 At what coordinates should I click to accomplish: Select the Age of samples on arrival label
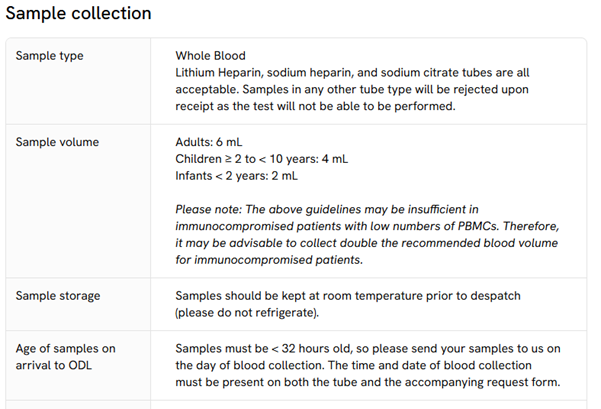tap(66, 357)
